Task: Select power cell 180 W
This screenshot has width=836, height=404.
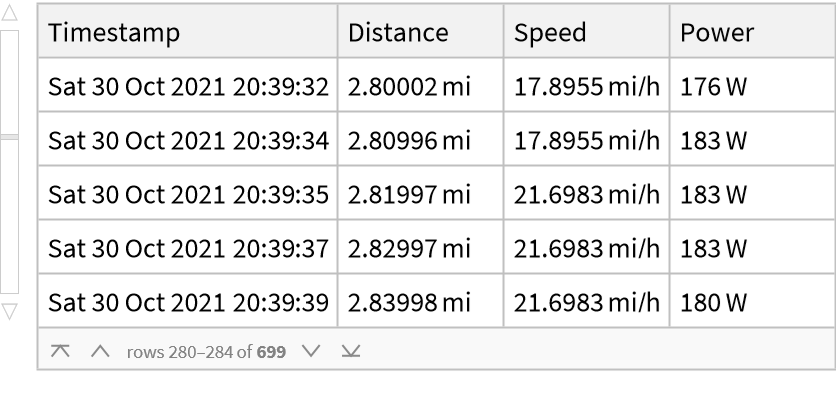Action: coord(751,302)
